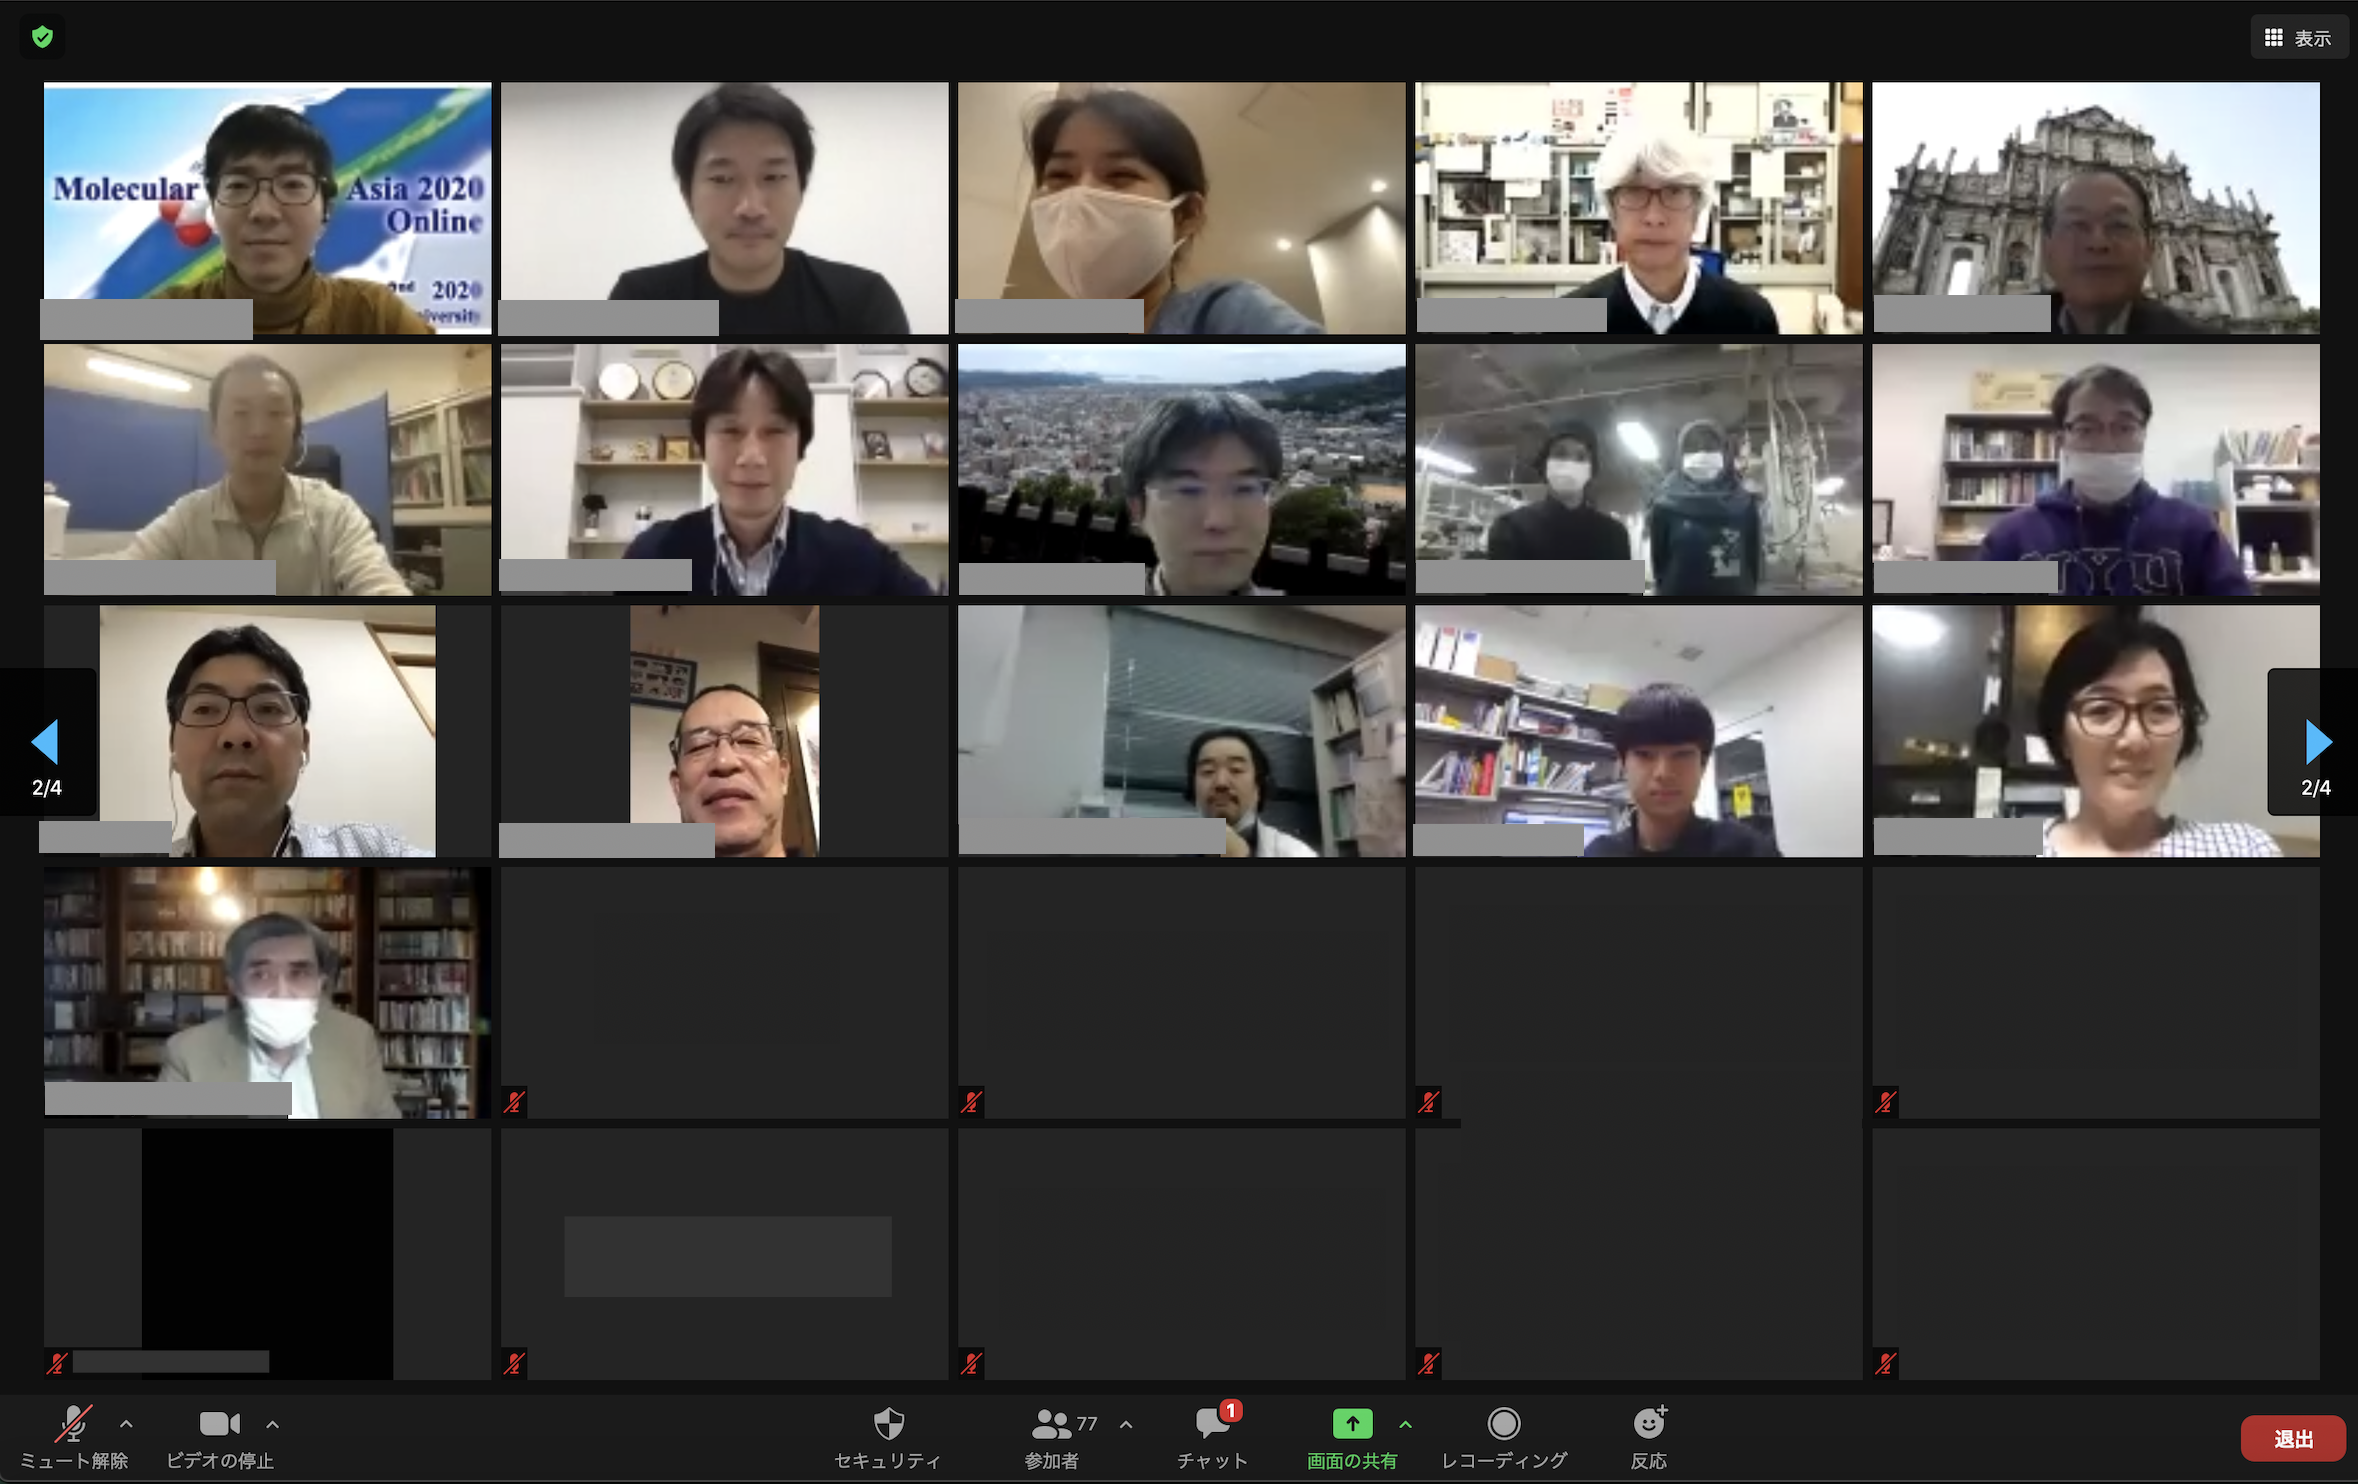Select tile of man beside blue office partition
This screenshot has height=1484, width=2358.
click(x=267, y=469)
